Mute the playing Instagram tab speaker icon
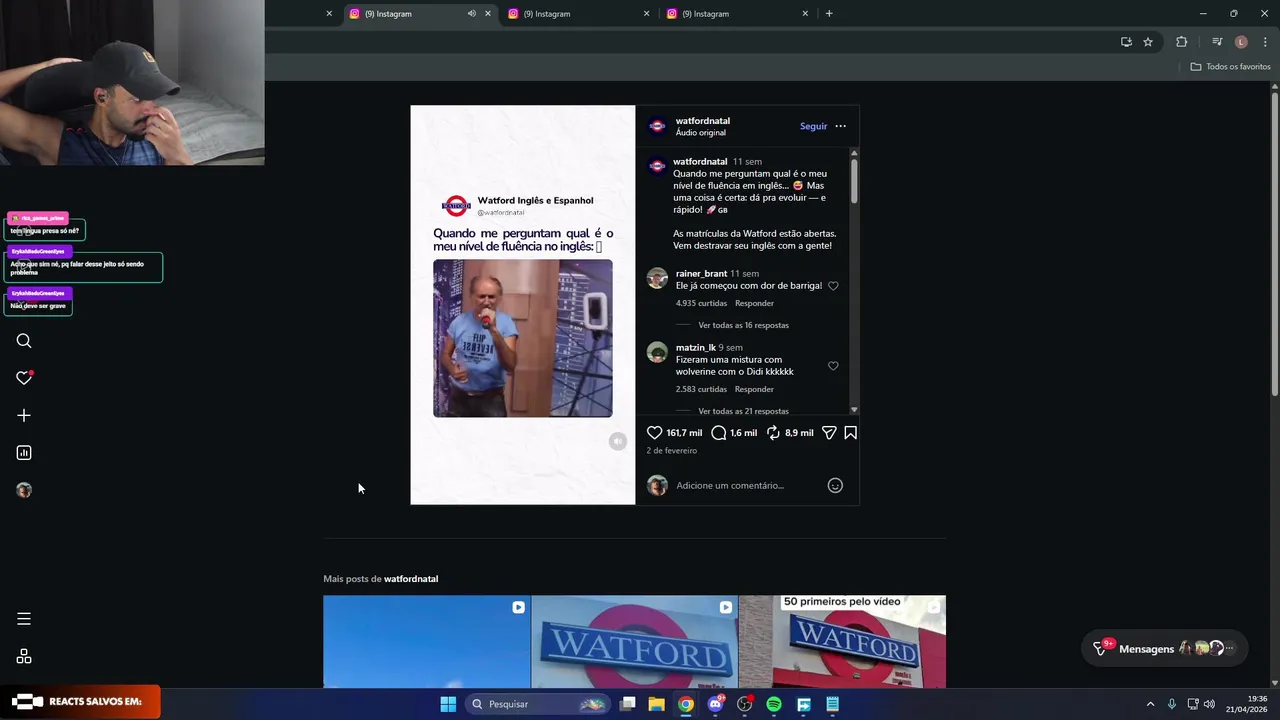1280x720 pixels. [x=471, y=13]
